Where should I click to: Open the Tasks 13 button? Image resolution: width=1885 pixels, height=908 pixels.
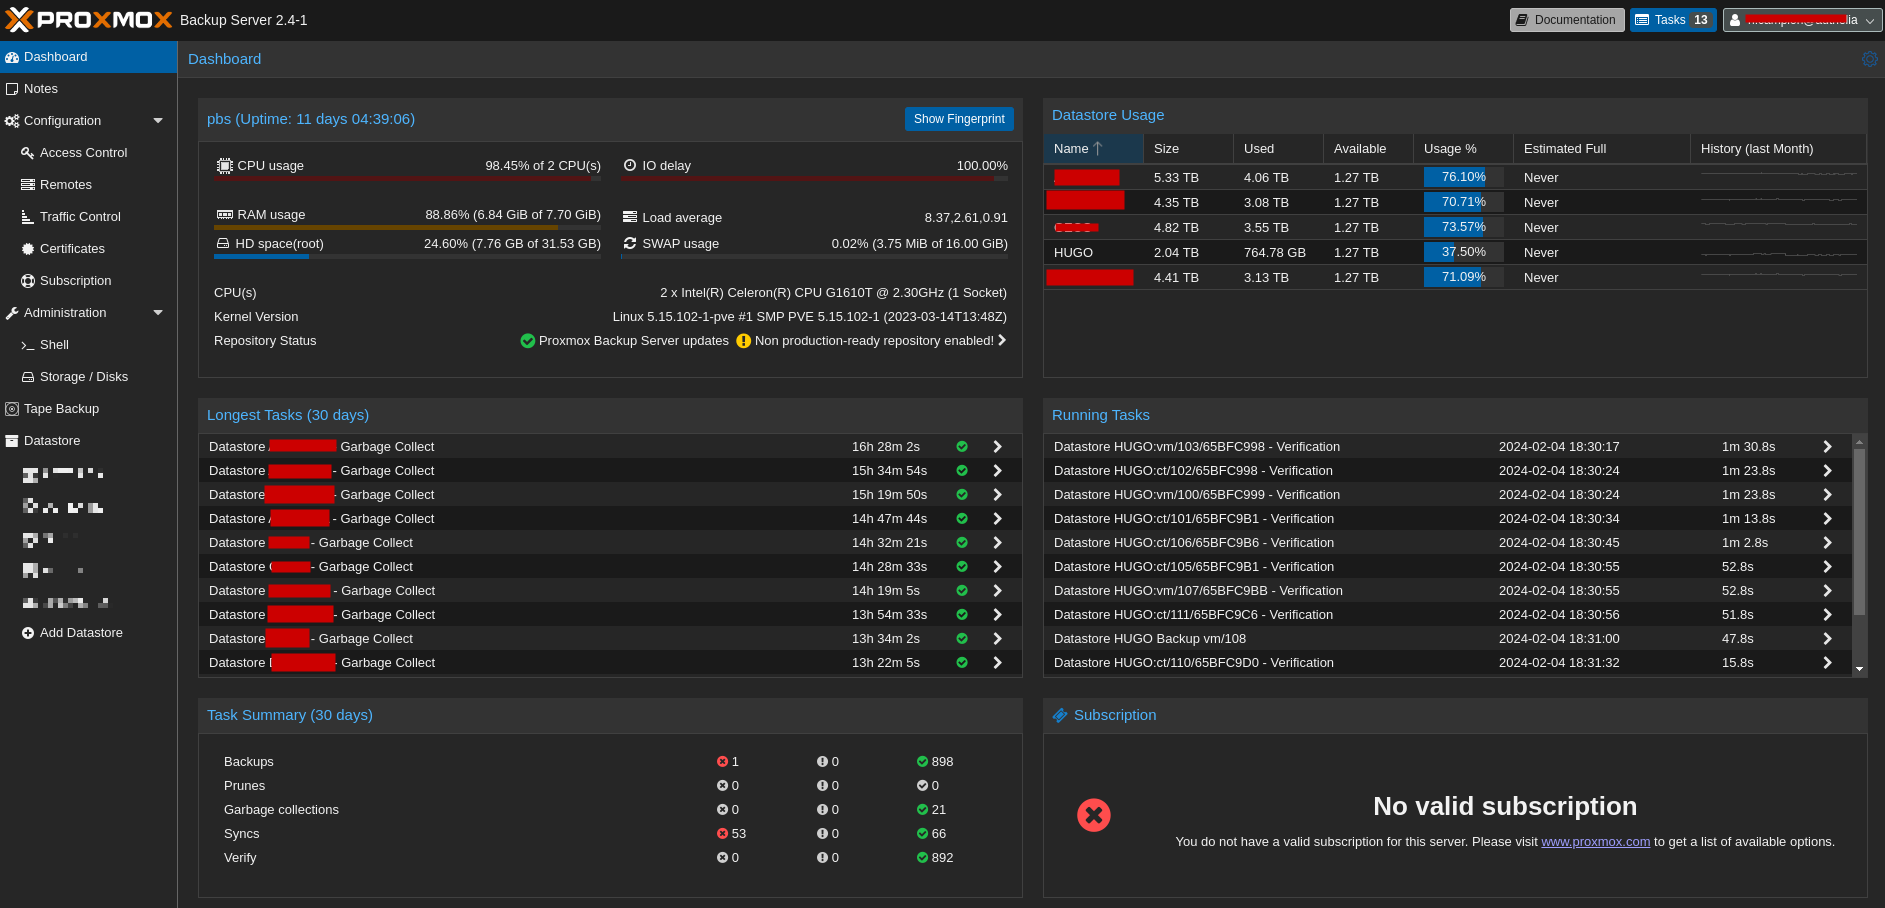coord(1673,20)
